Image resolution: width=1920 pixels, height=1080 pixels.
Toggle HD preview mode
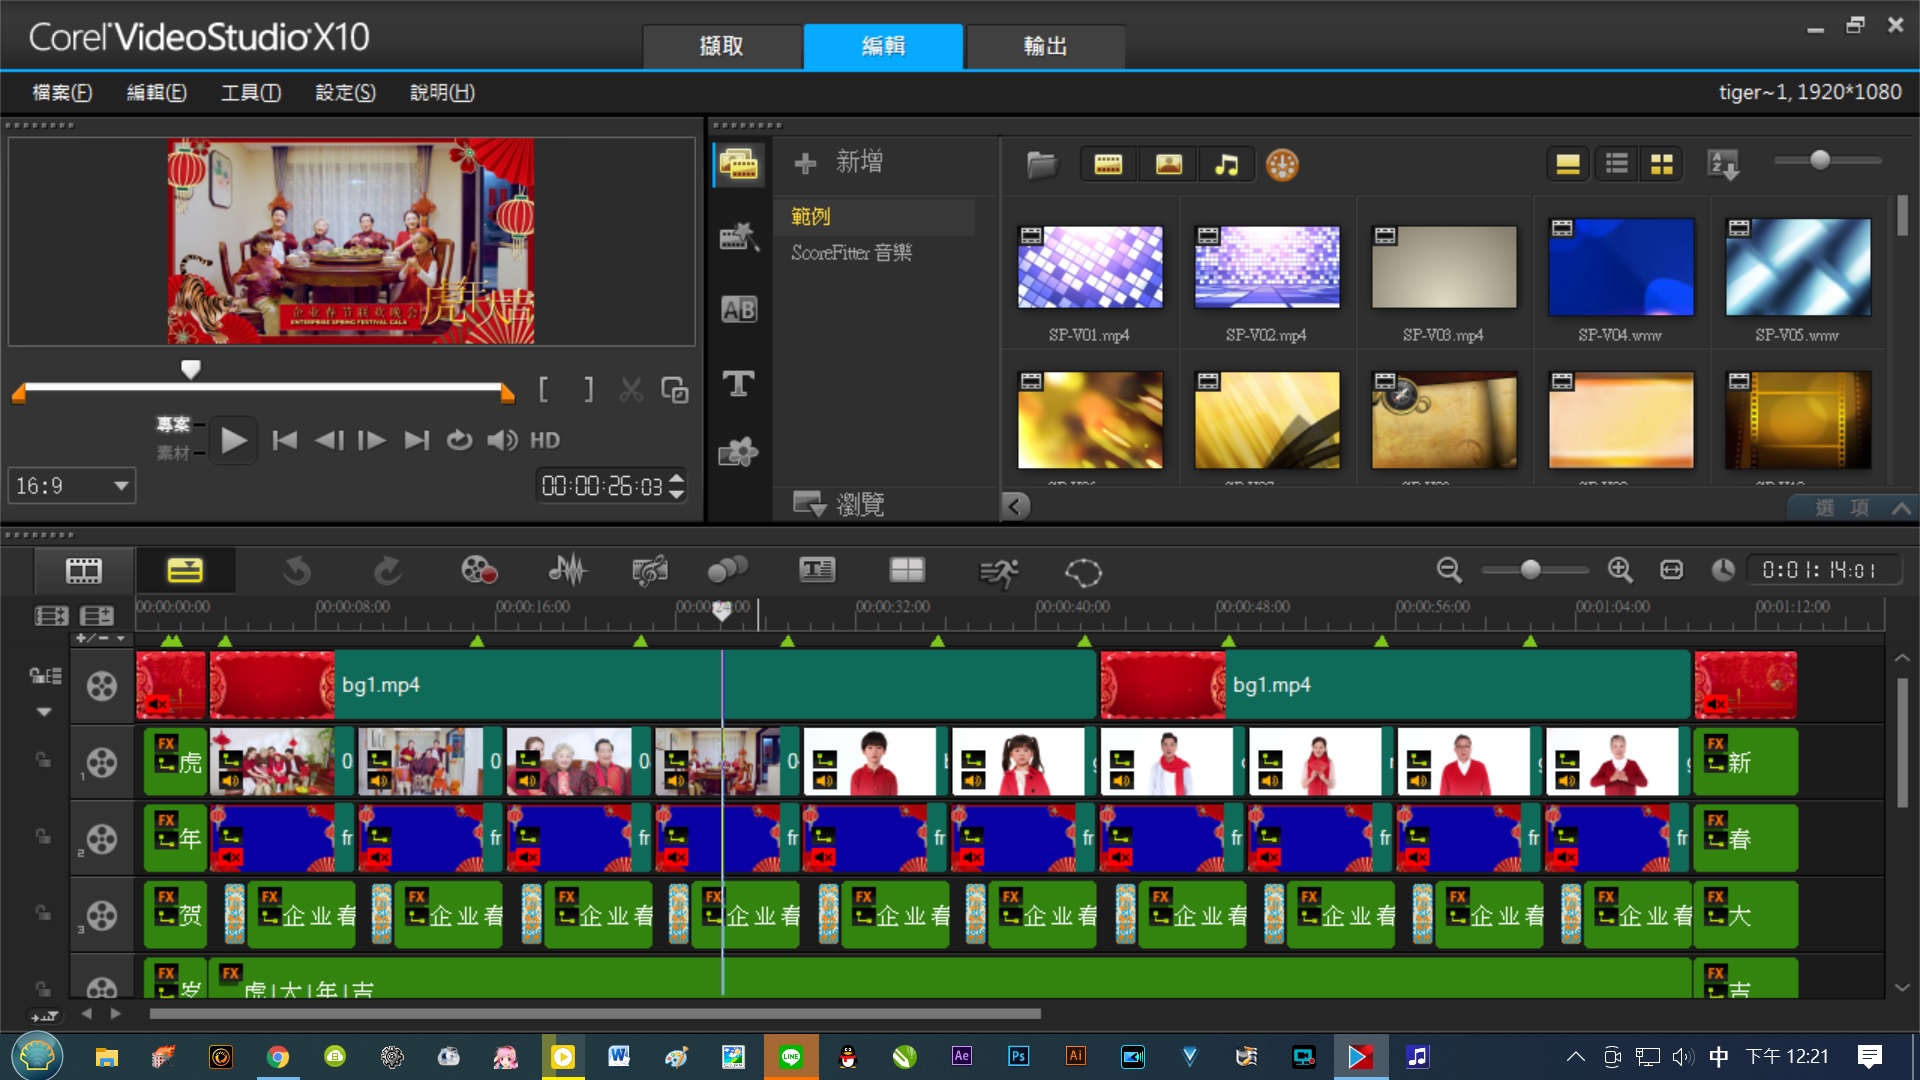pyautogui.click(x=545, y=441)
